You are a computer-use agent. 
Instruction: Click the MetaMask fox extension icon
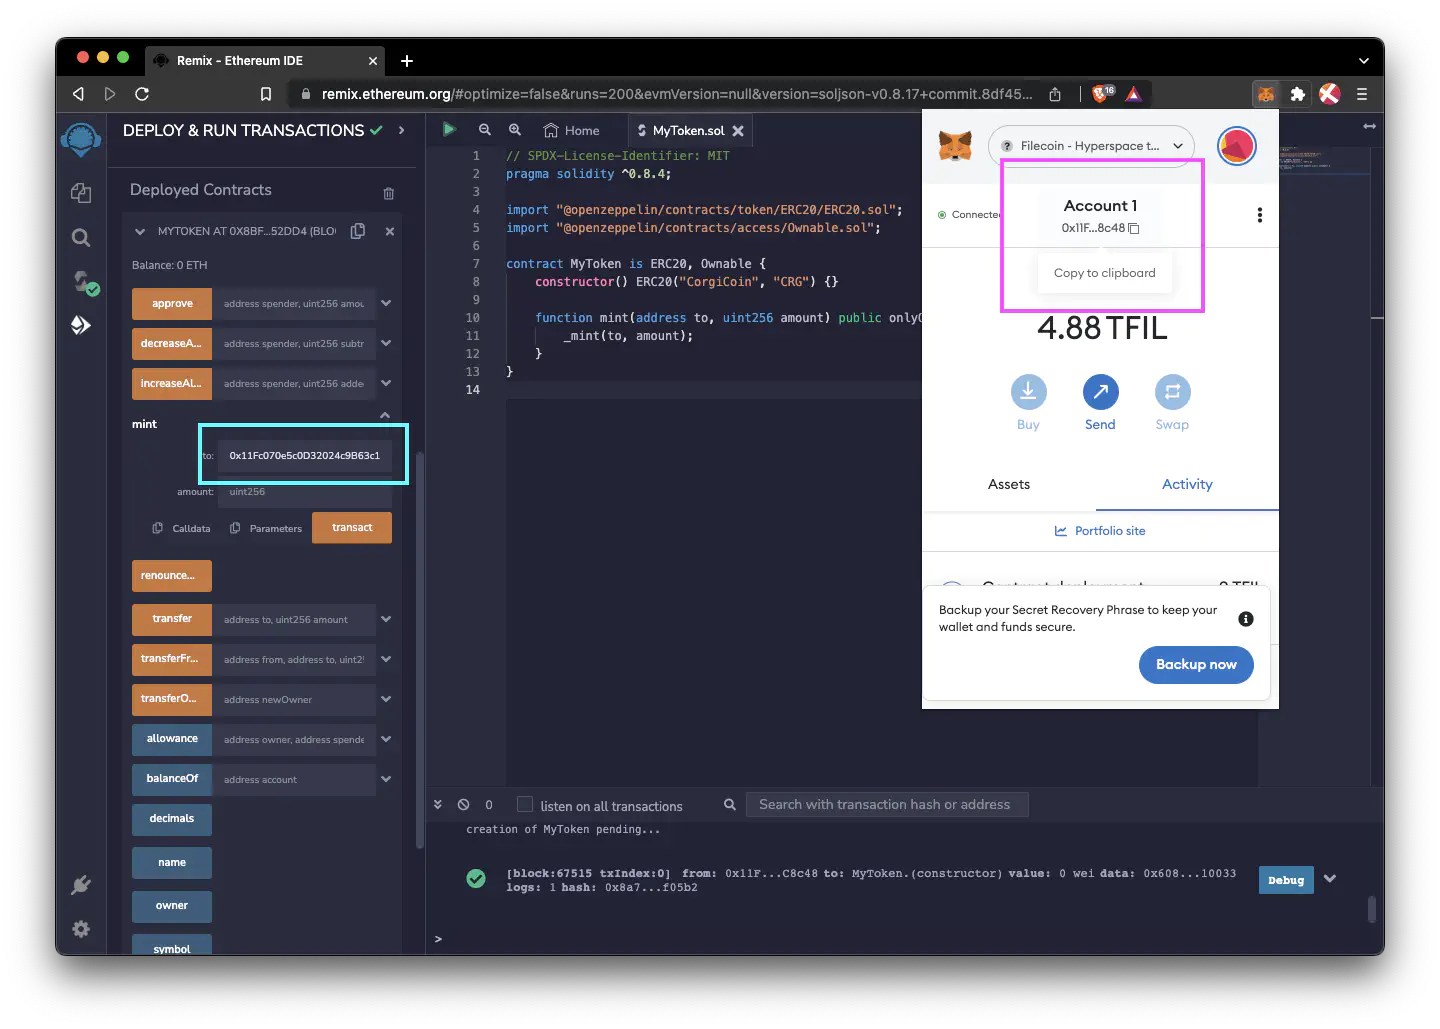(x=1266, y=94)
